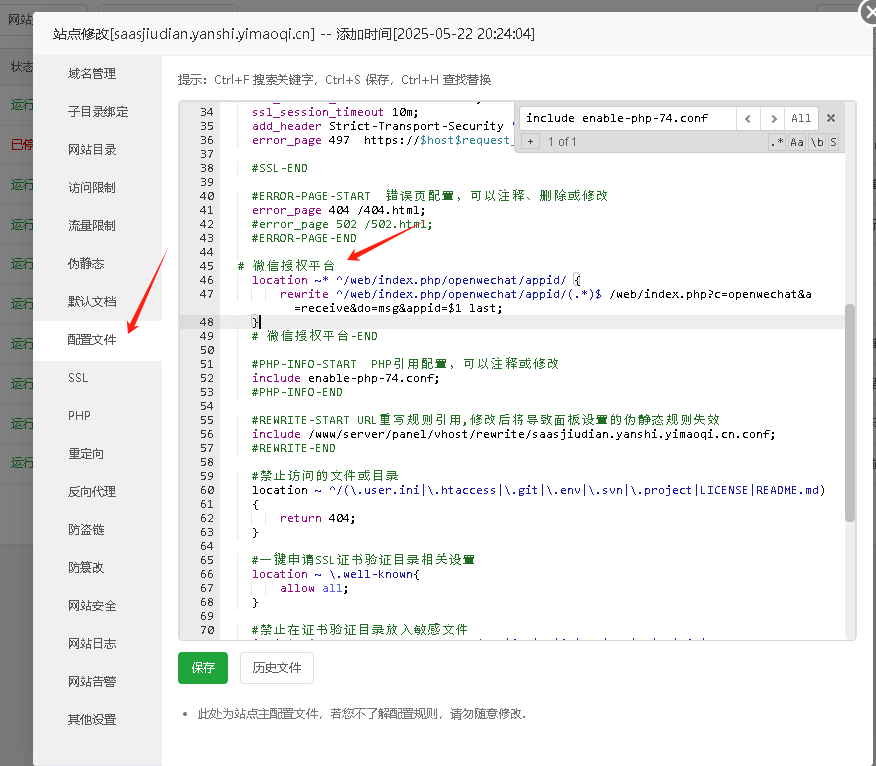Click '#PHP-INFO-END' comment line

[x=297, y=392]
